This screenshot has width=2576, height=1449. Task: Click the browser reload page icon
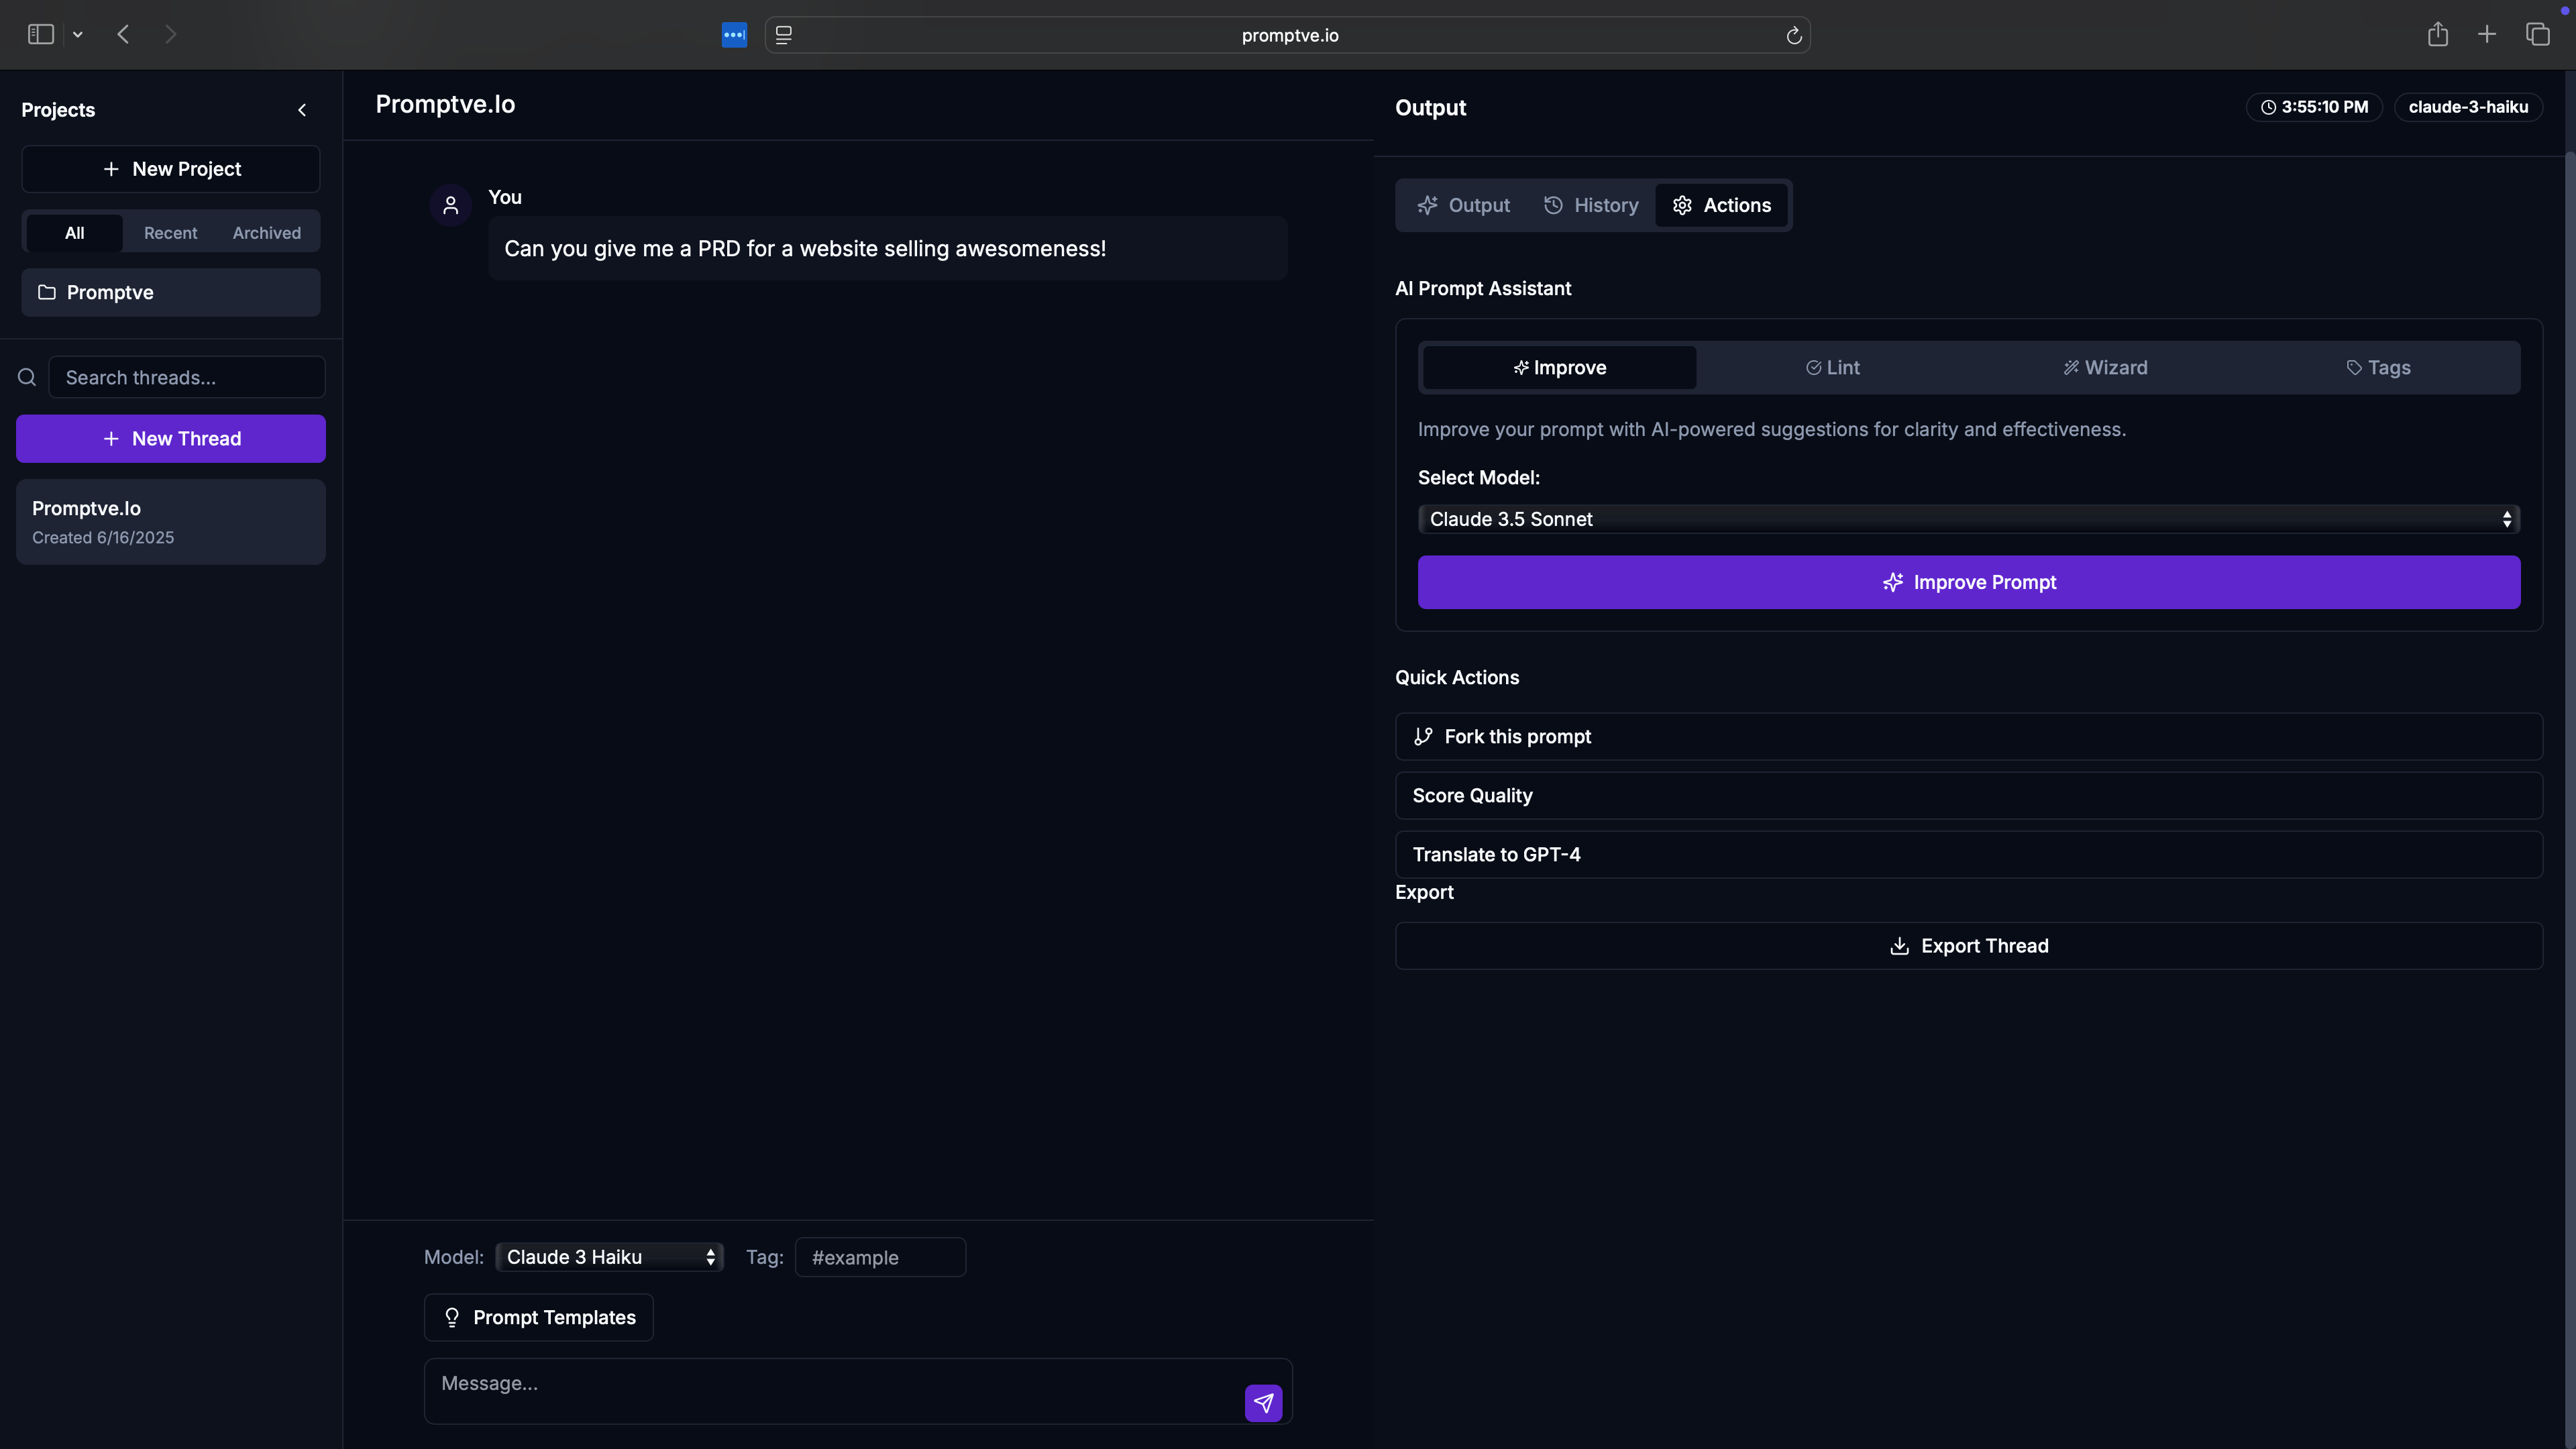tap(1794, 35)
